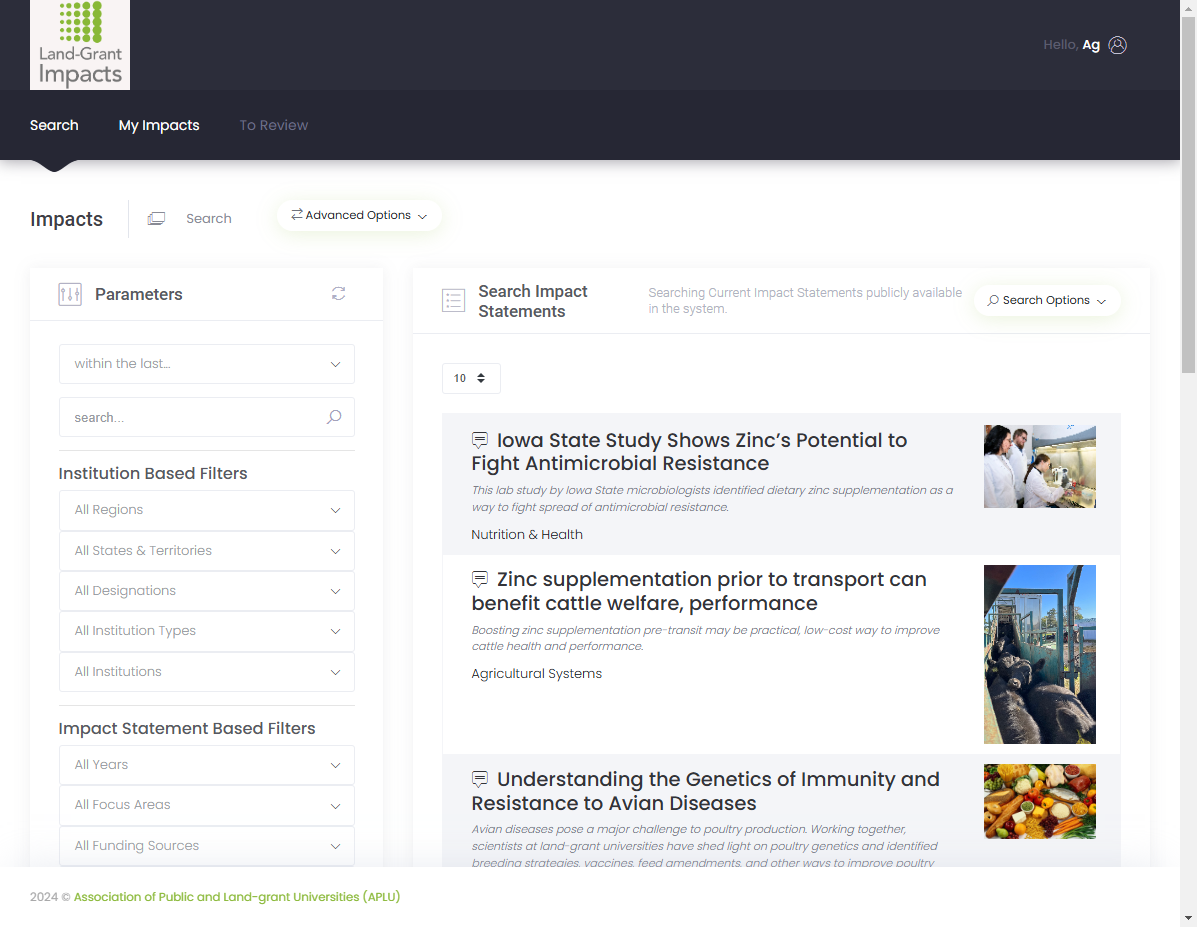The height and width of the screenshot is (927, 1197).
Task: Click the stacked pages icon beside Search
Action: tap(156, 218)
